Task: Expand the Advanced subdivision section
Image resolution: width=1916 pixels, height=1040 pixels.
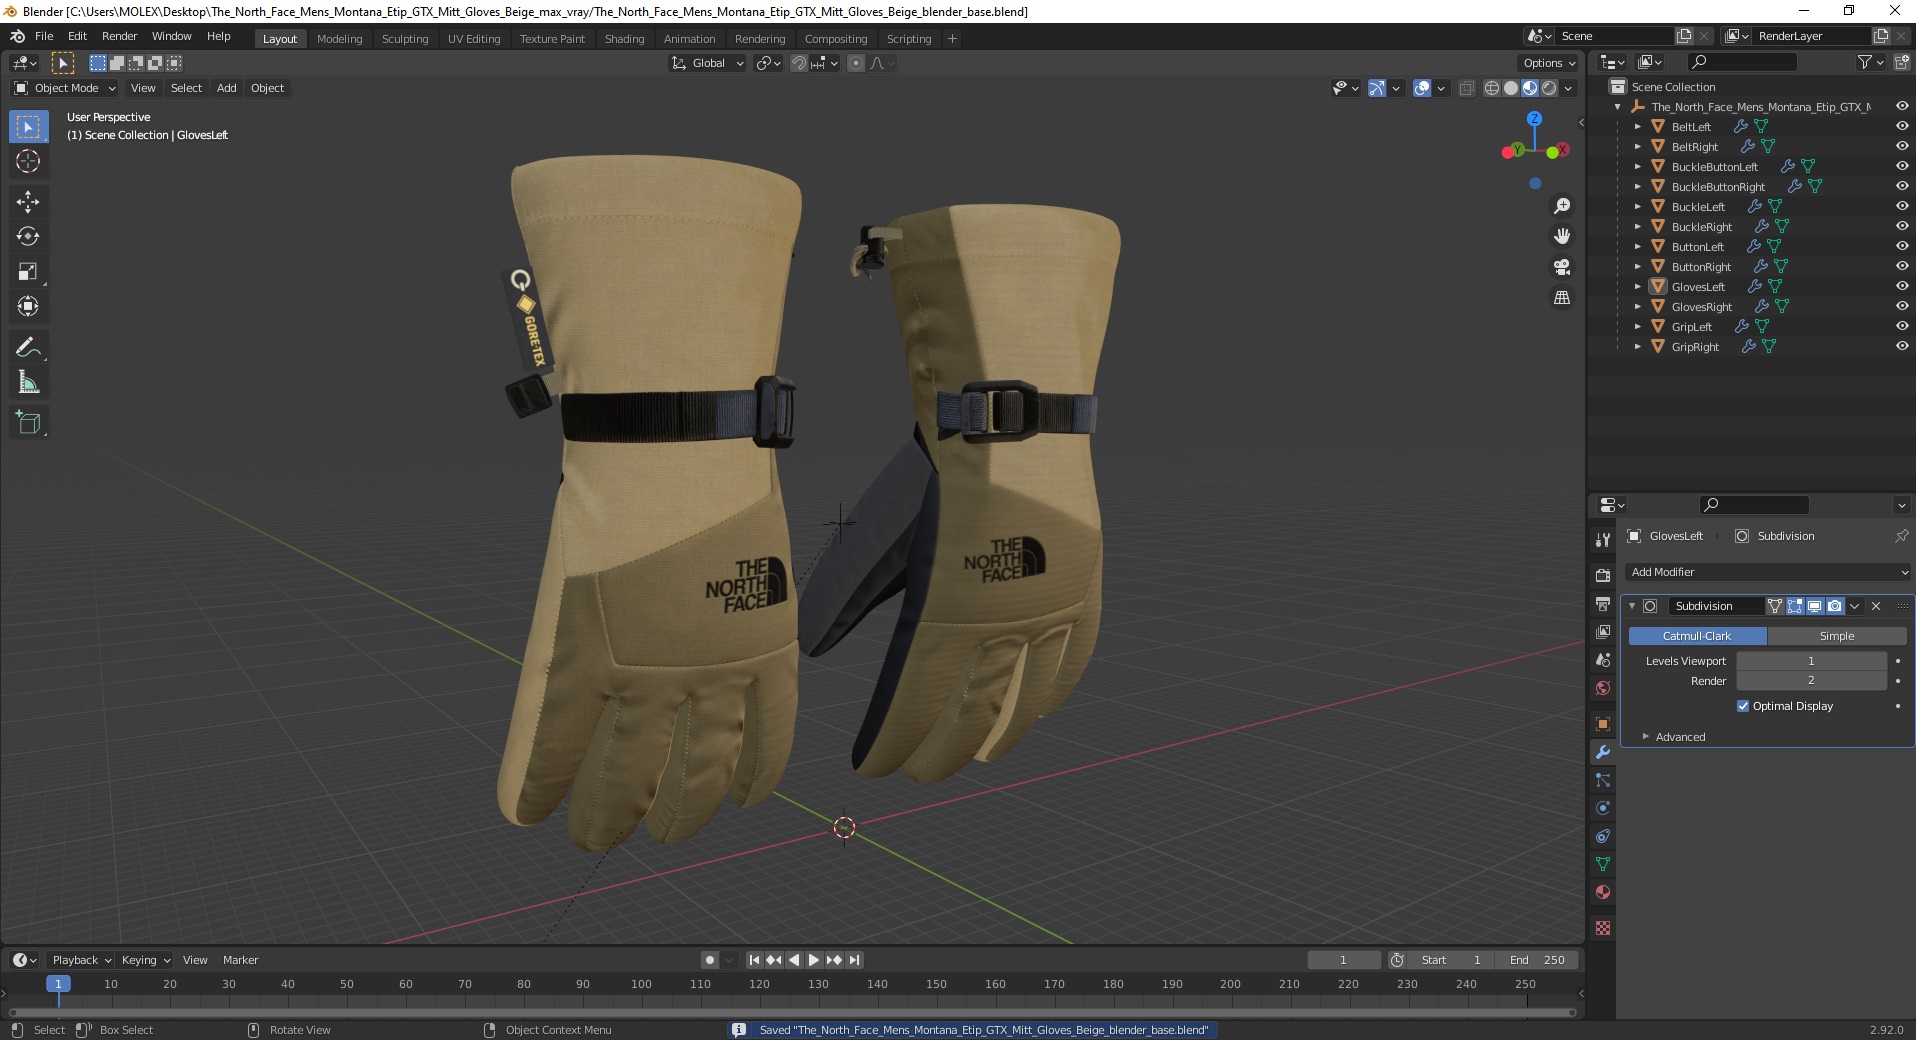Action: (1645, 737)
